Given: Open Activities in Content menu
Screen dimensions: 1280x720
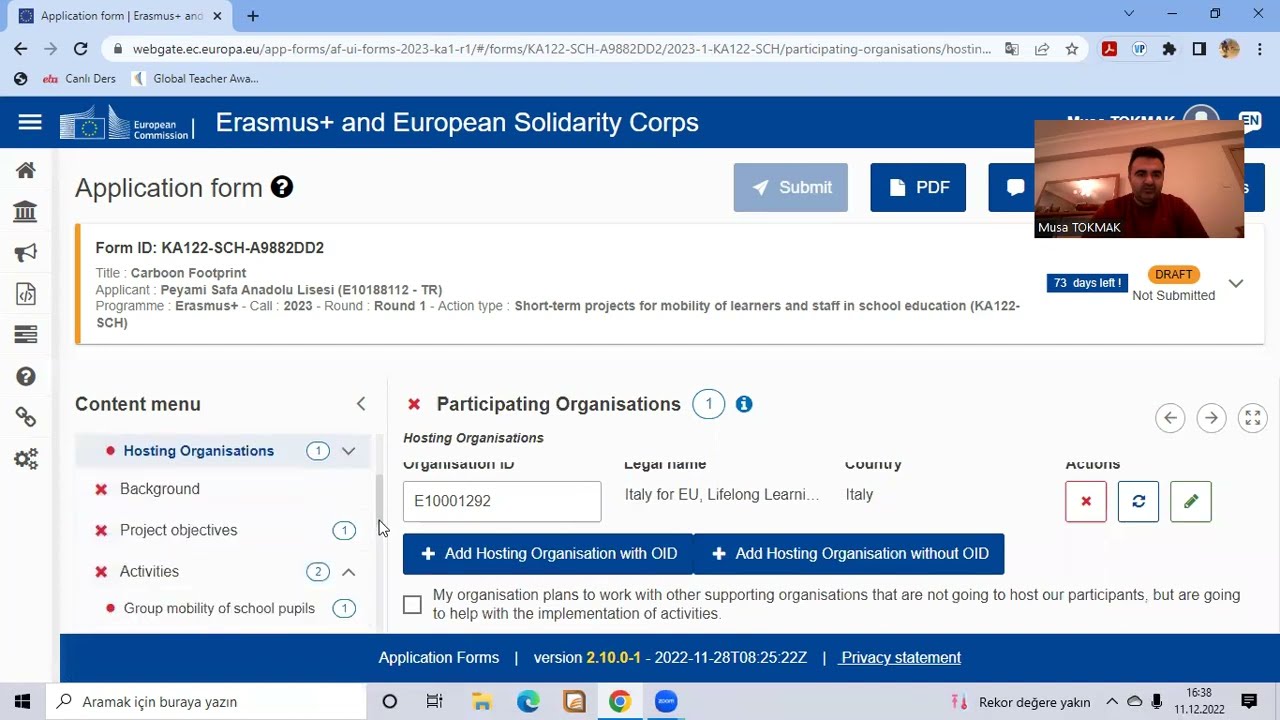Looking at the screenshot, I should click(x=149, y=571).
